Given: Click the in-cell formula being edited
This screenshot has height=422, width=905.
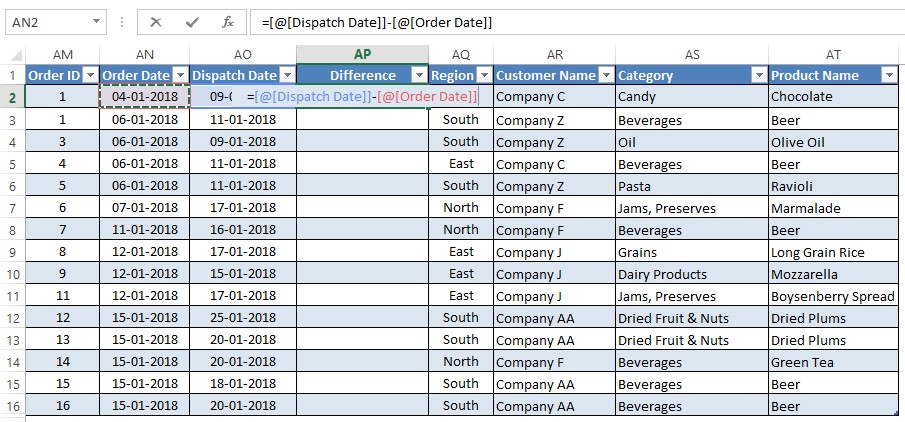Looking at the screenshot, I should pyautogui.click(x=362, y=97).
